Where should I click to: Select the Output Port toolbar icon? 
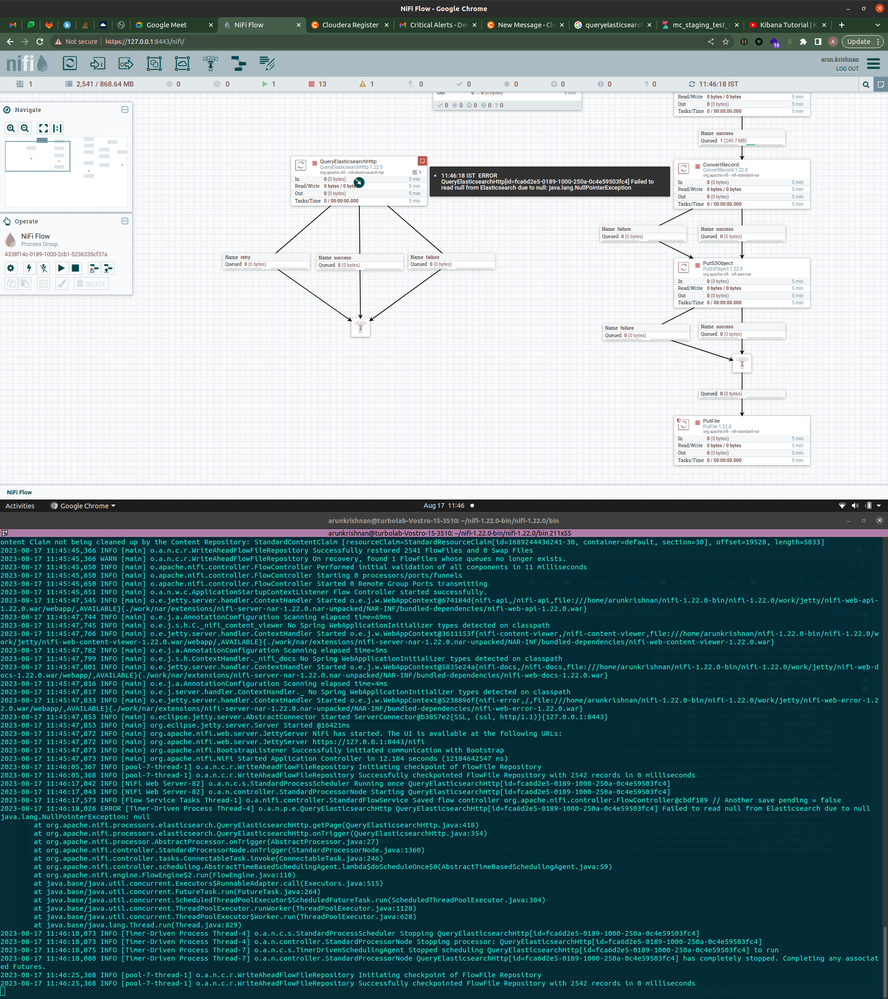(125, 63)
